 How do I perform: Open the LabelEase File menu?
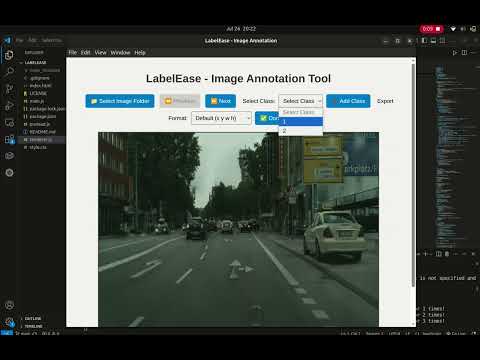[73, 53]
